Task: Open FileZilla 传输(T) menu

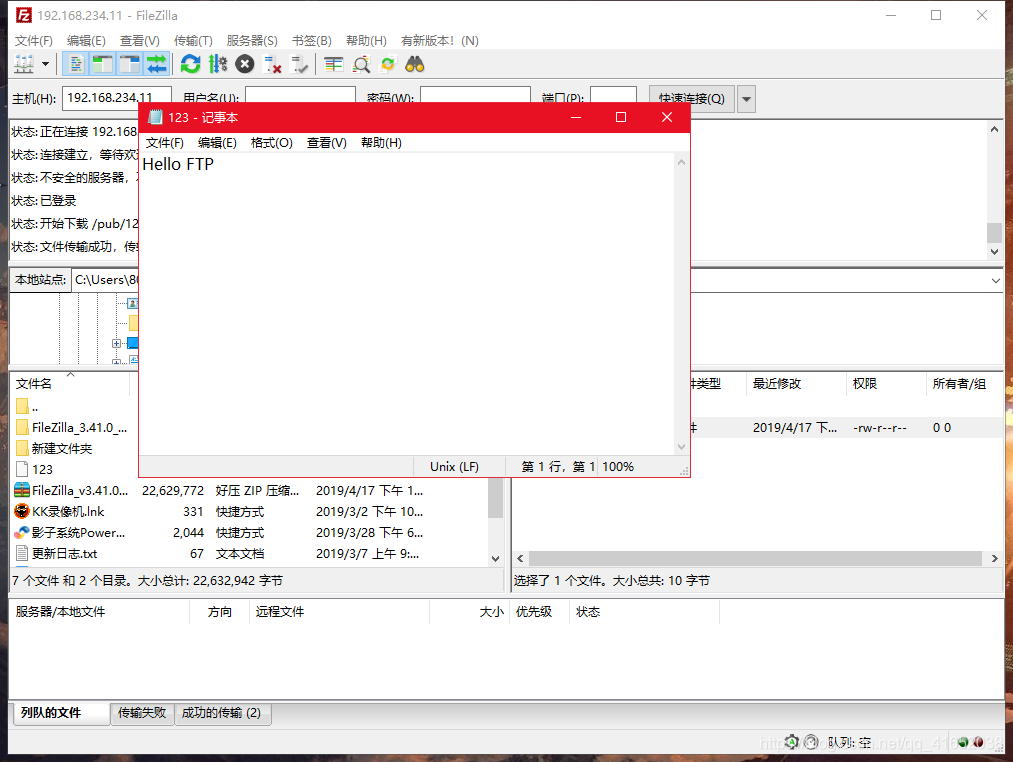Action: pyautogui.click(x=193, y=41)
